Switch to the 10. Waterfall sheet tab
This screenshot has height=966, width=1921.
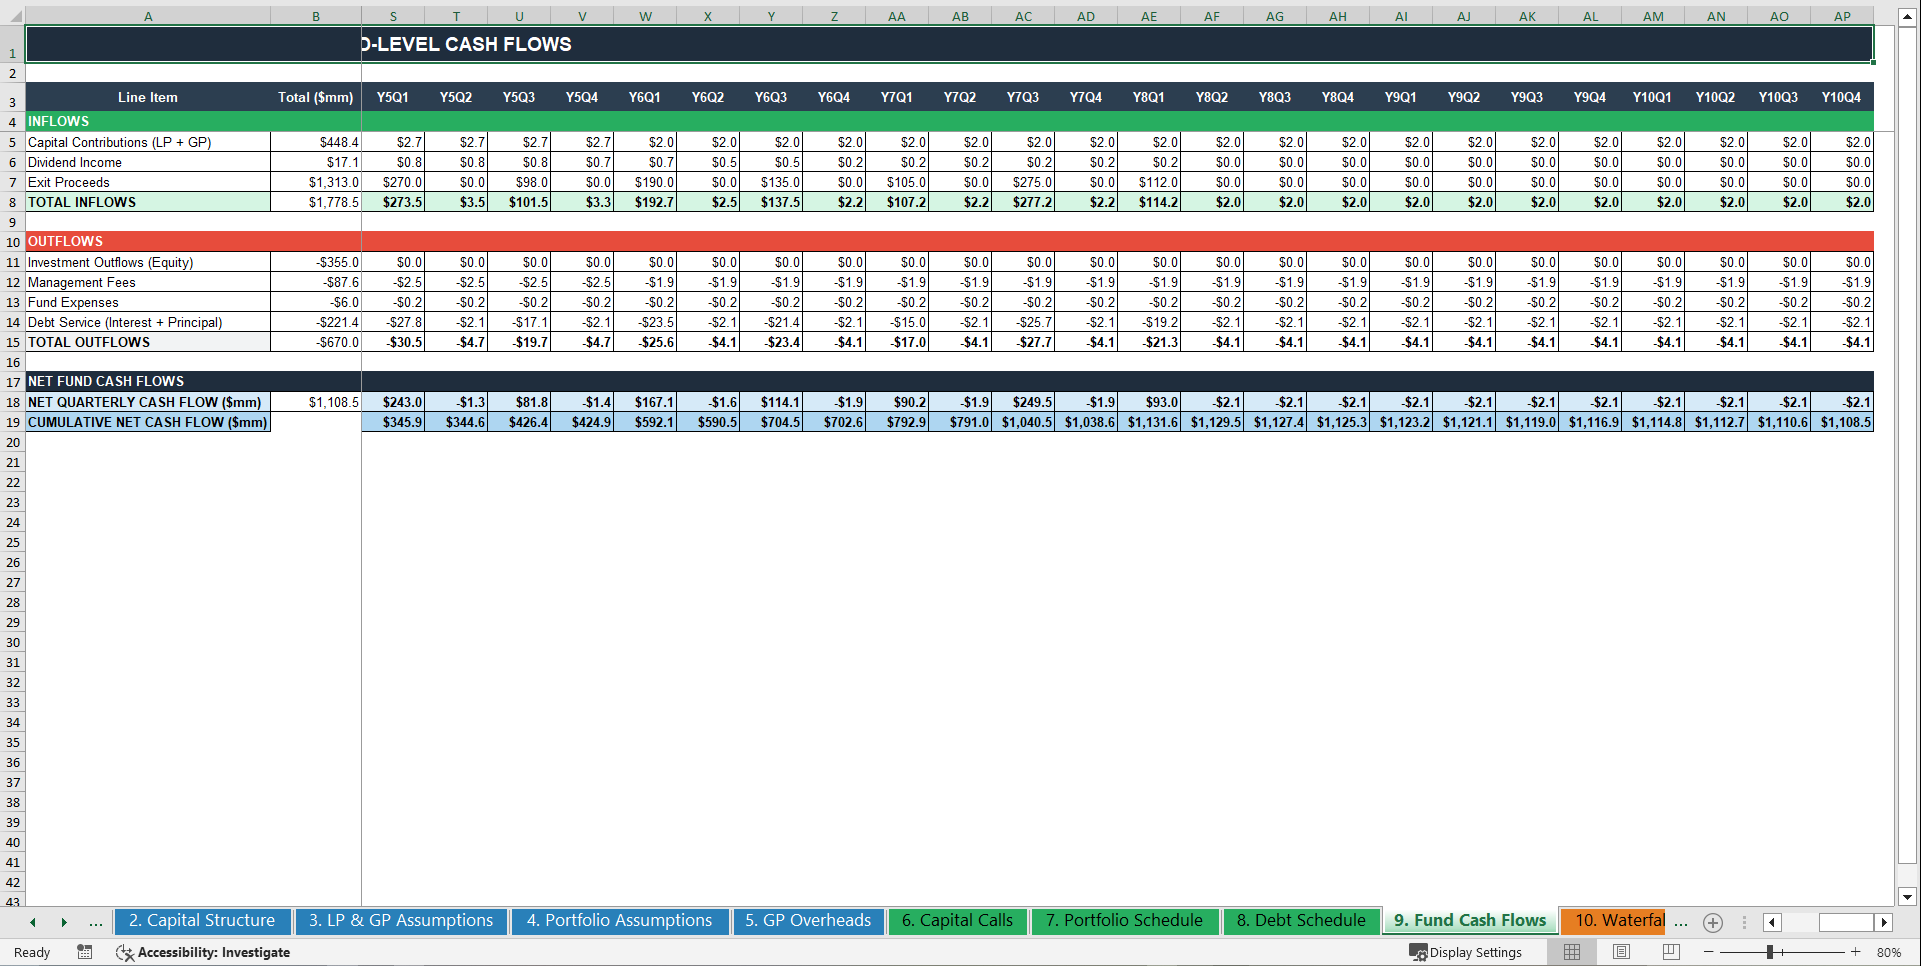(1613, 920)
